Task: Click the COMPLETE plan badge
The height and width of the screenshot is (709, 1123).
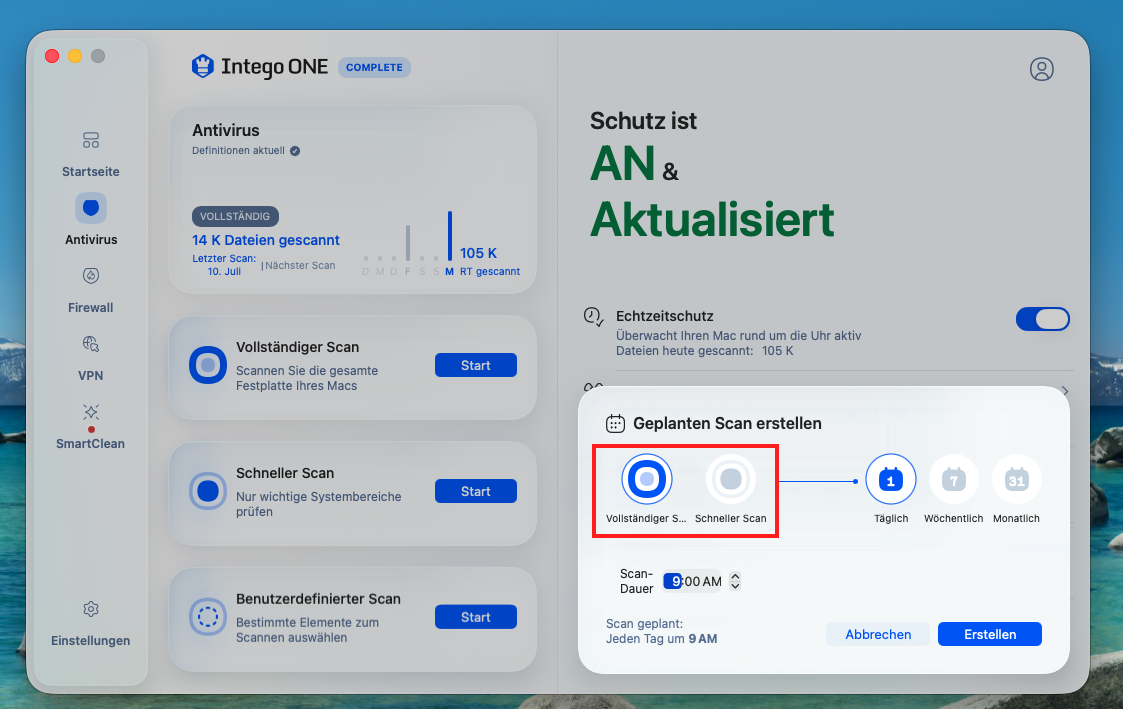Action: [375, 67]
